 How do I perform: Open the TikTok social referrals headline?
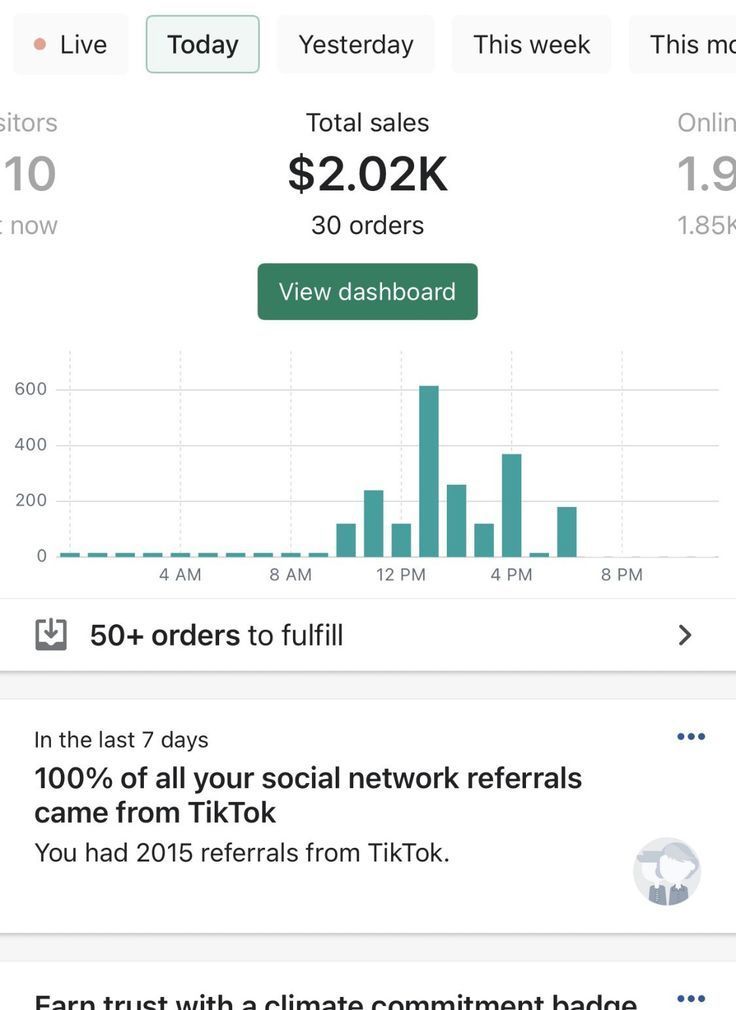tap(308, 795)
